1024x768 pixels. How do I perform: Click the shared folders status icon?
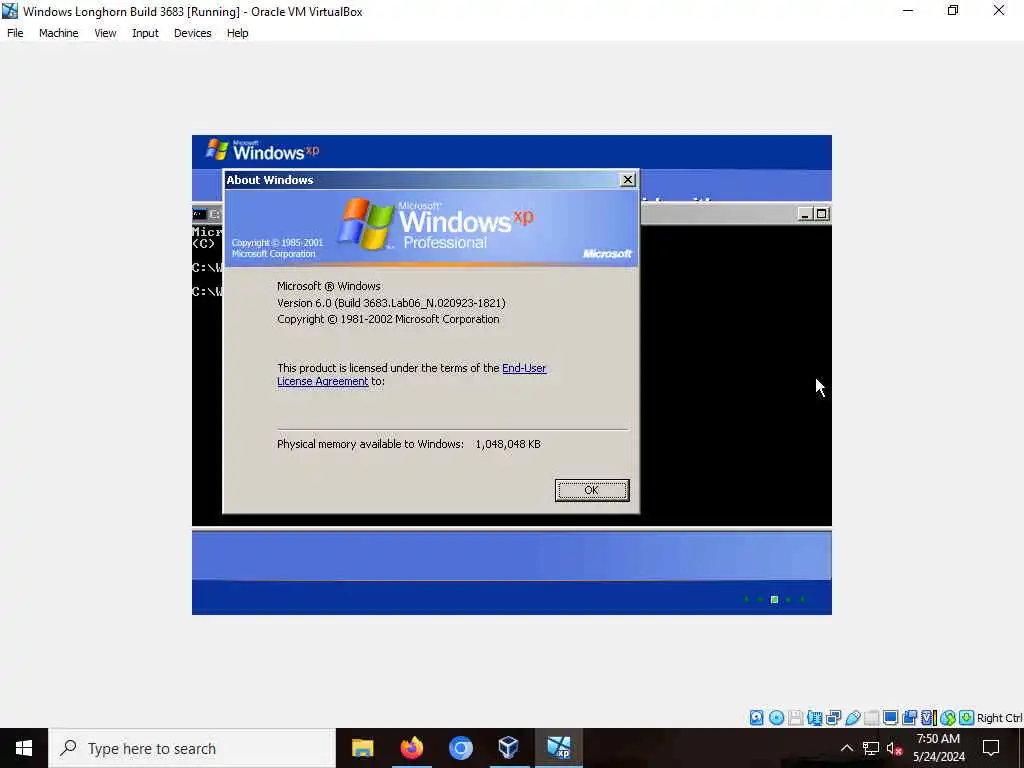coord(871,718)
